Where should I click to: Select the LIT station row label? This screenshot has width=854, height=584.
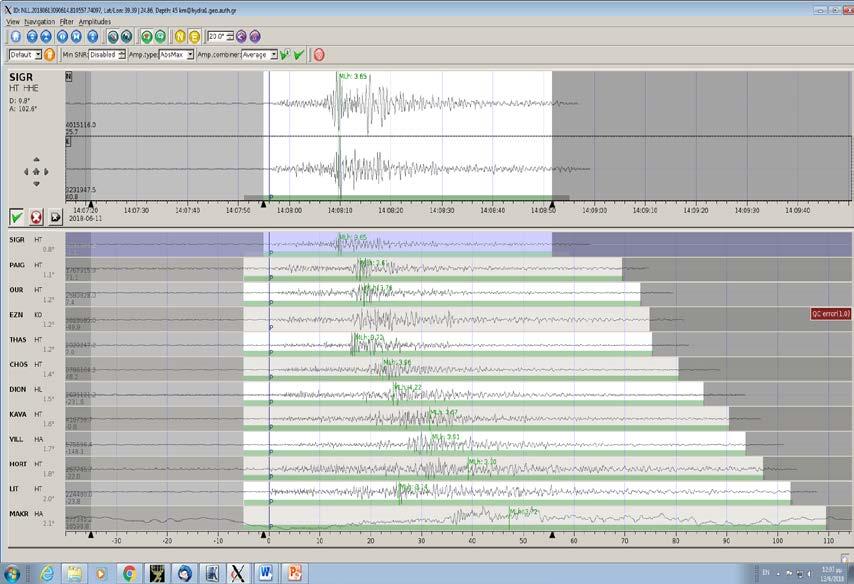(14, 489)
